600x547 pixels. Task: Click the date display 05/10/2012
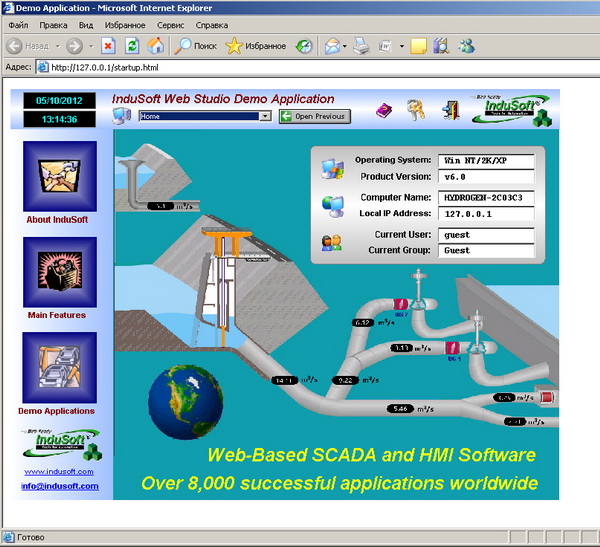(59, 101)
